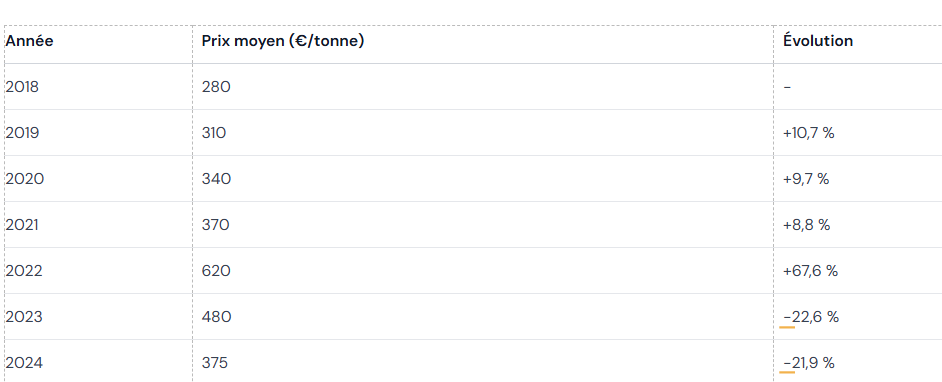The image size is (942, 382).
Task: Select the 2020 year cell
Action: (x=25, y=179)
